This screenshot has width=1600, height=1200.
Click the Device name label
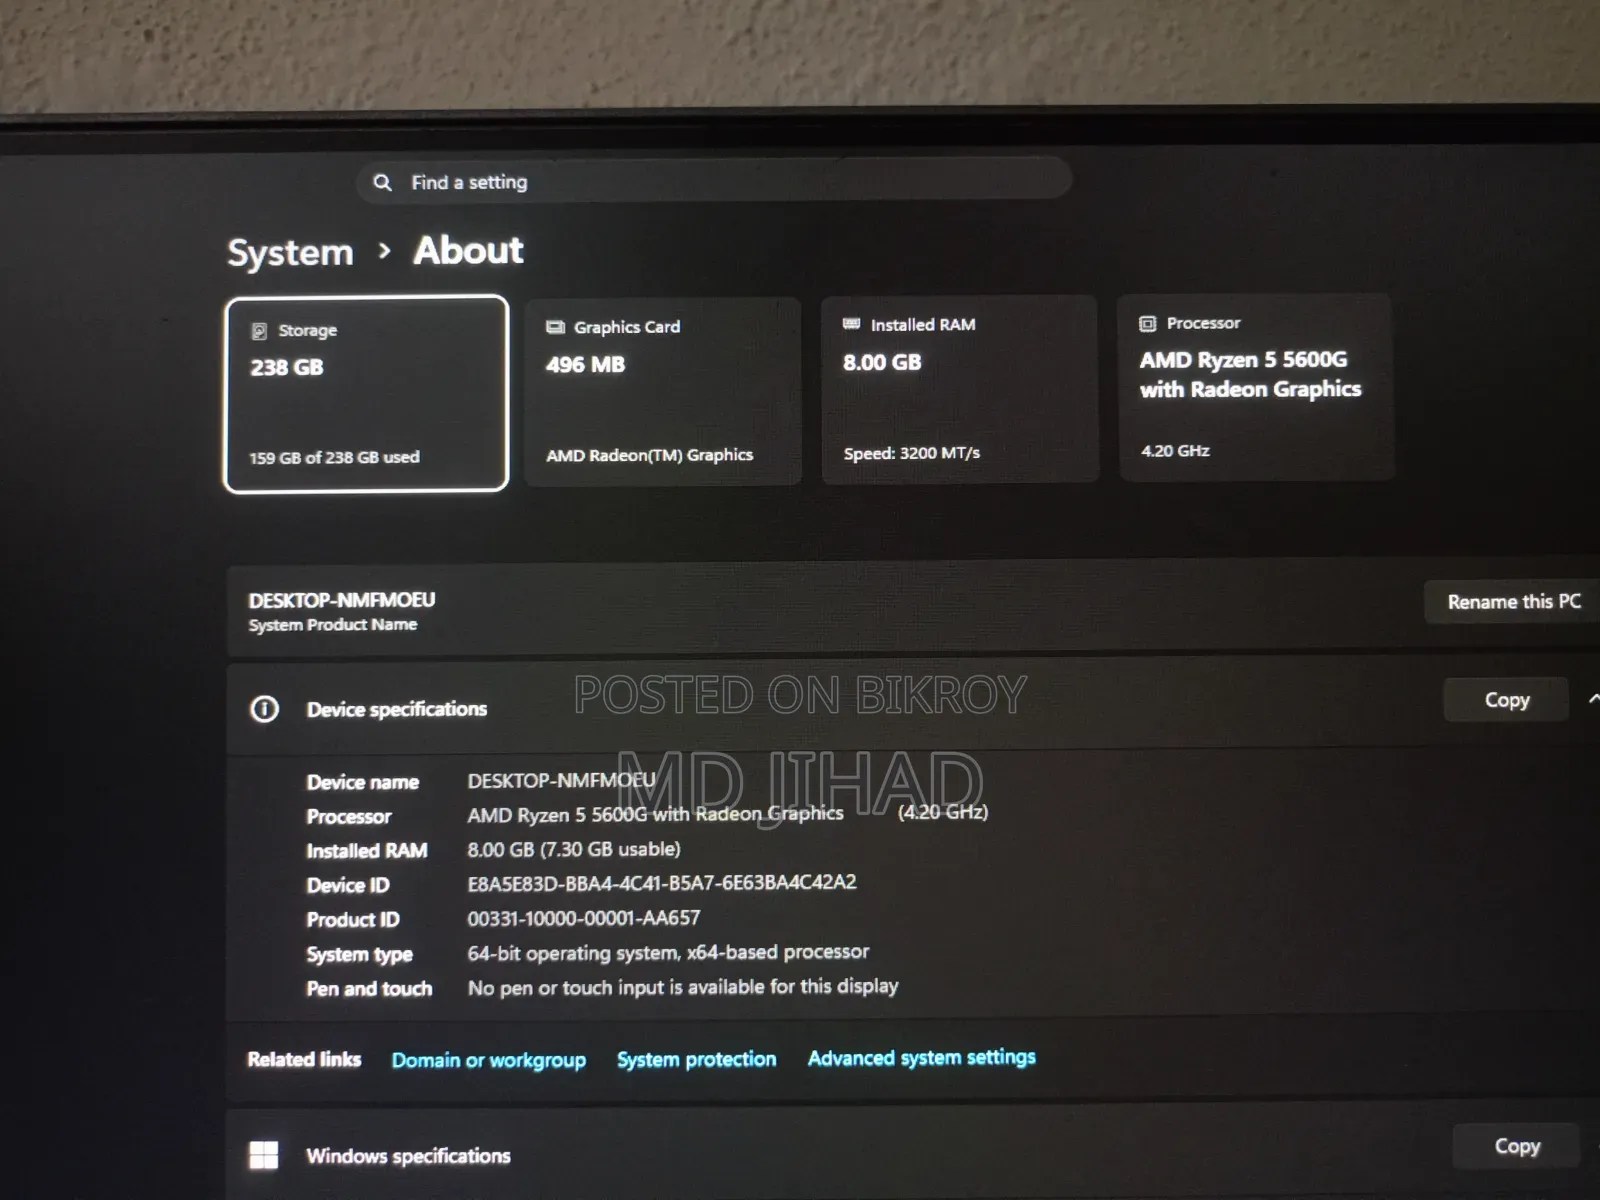click(x=362, y=782)
